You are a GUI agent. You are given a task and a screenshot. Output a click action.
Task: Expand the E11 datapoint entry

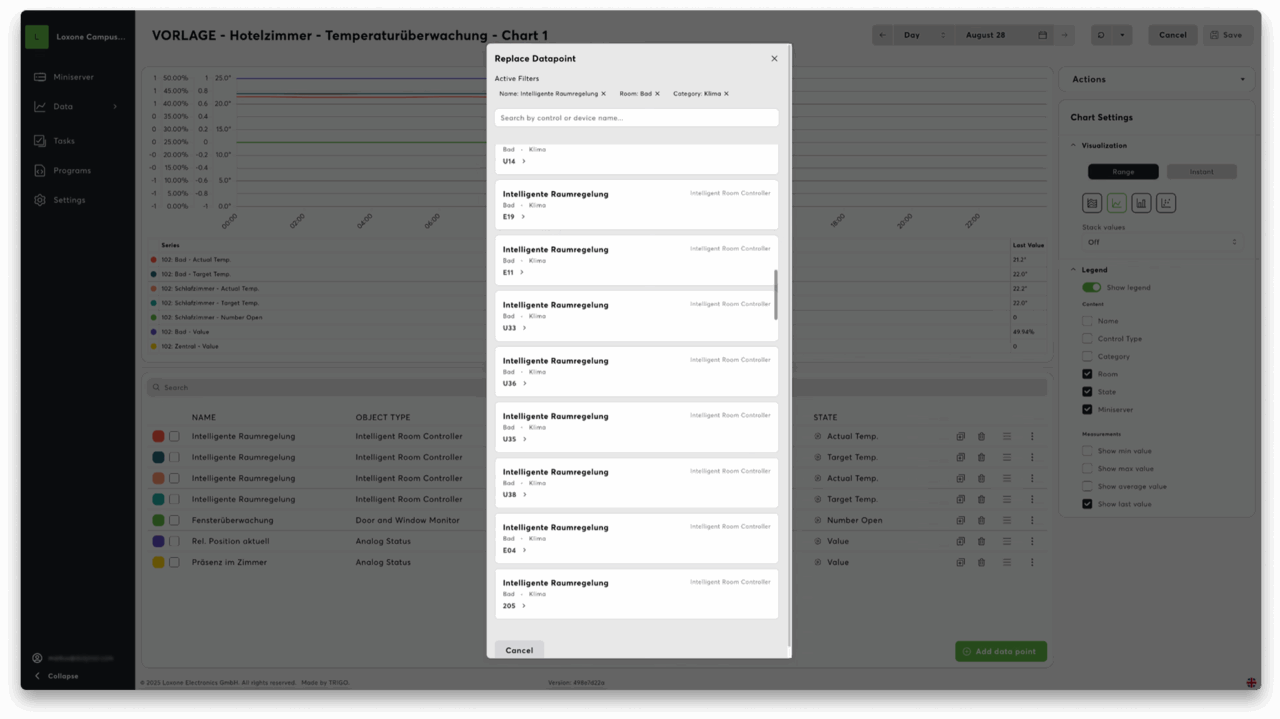click(636, 260)
